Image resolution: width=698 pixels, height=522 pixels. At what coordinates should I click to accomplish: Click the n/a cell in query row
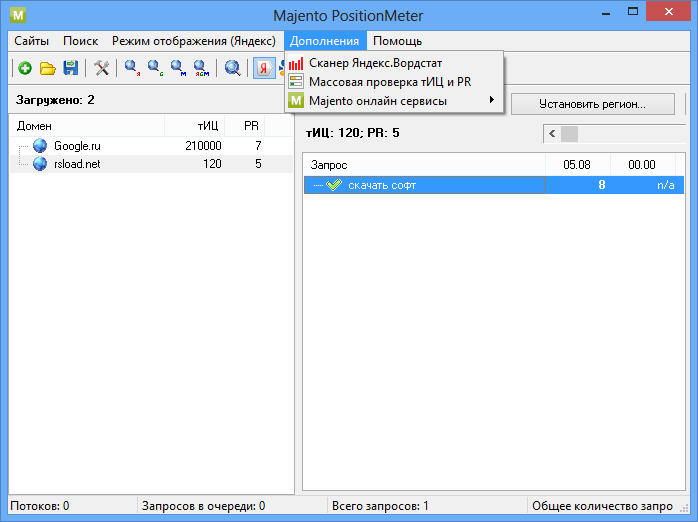pyautogui.click(x=666, y=185)
